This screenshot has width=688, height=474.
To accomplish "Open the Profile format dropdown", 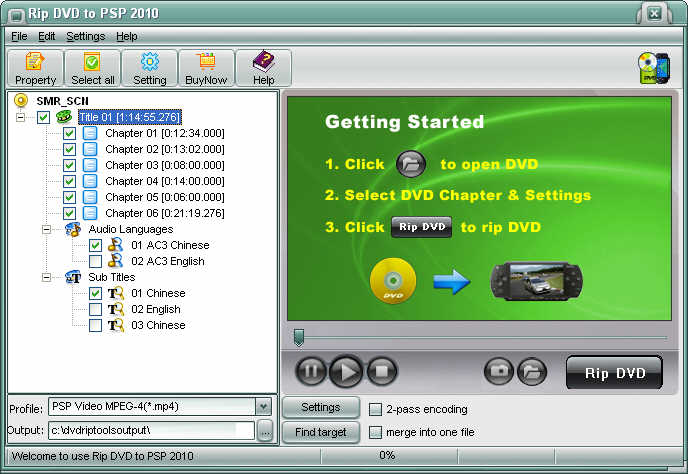I will [263, 407].
